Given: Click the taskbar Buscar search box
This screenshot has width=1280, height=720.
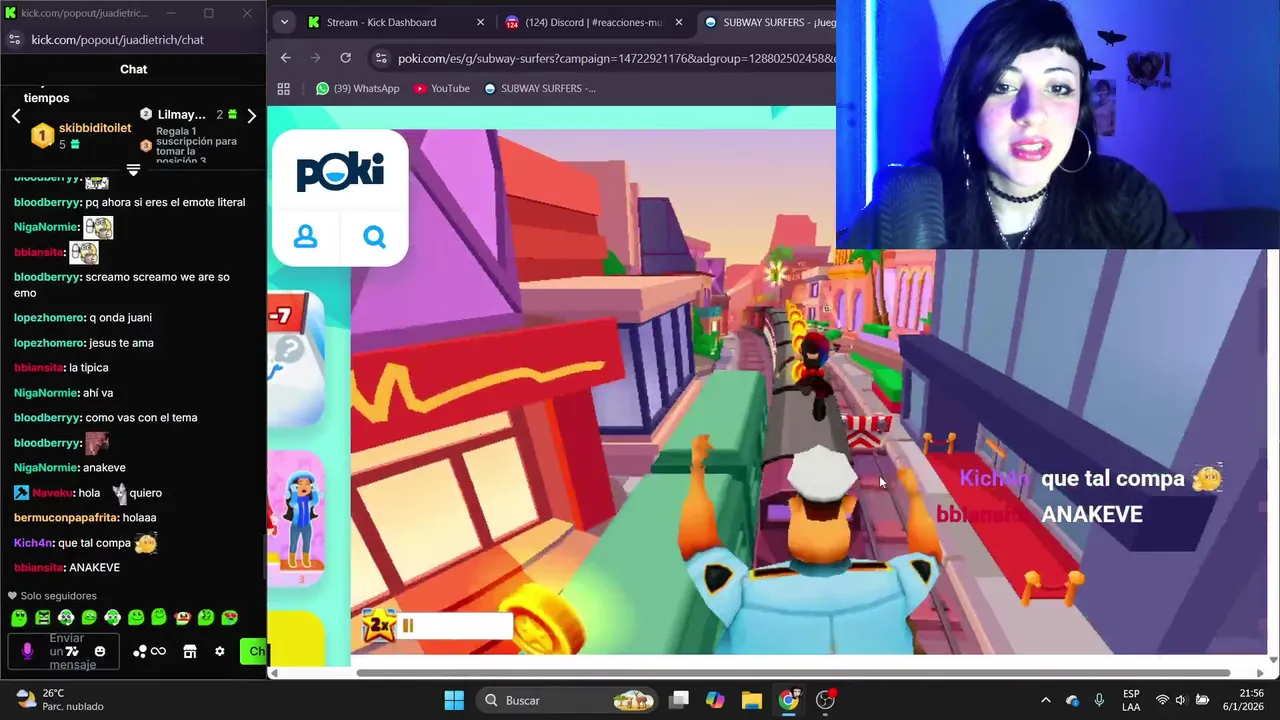Looking at the screenshot, I should click(568, 700).
